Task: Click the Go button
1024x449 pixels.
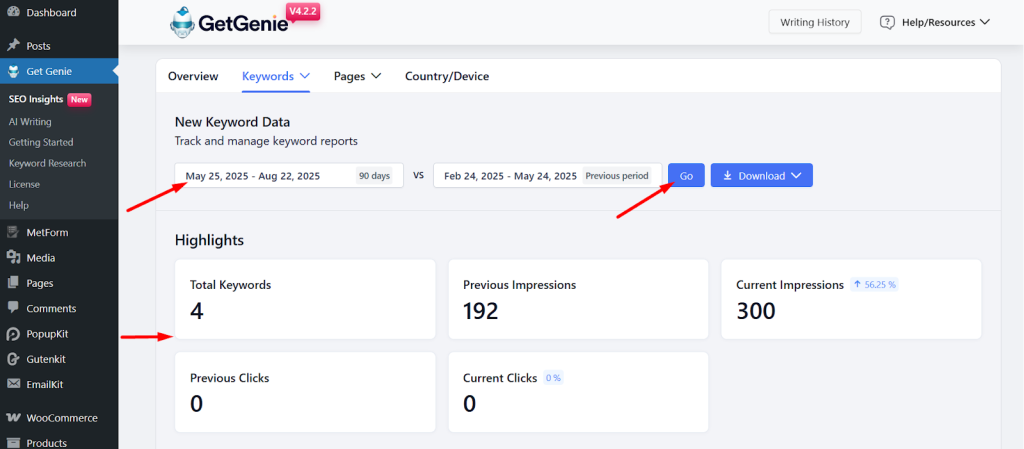Action: 686,176
